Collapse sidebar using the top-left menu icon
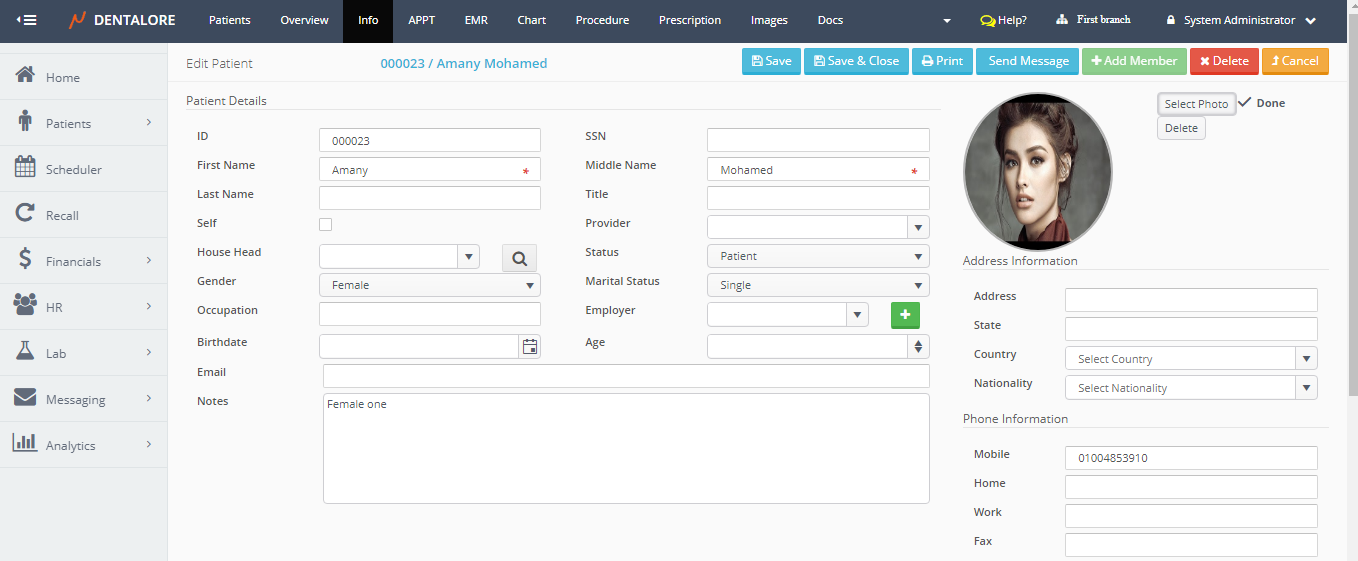 point(27,20)
